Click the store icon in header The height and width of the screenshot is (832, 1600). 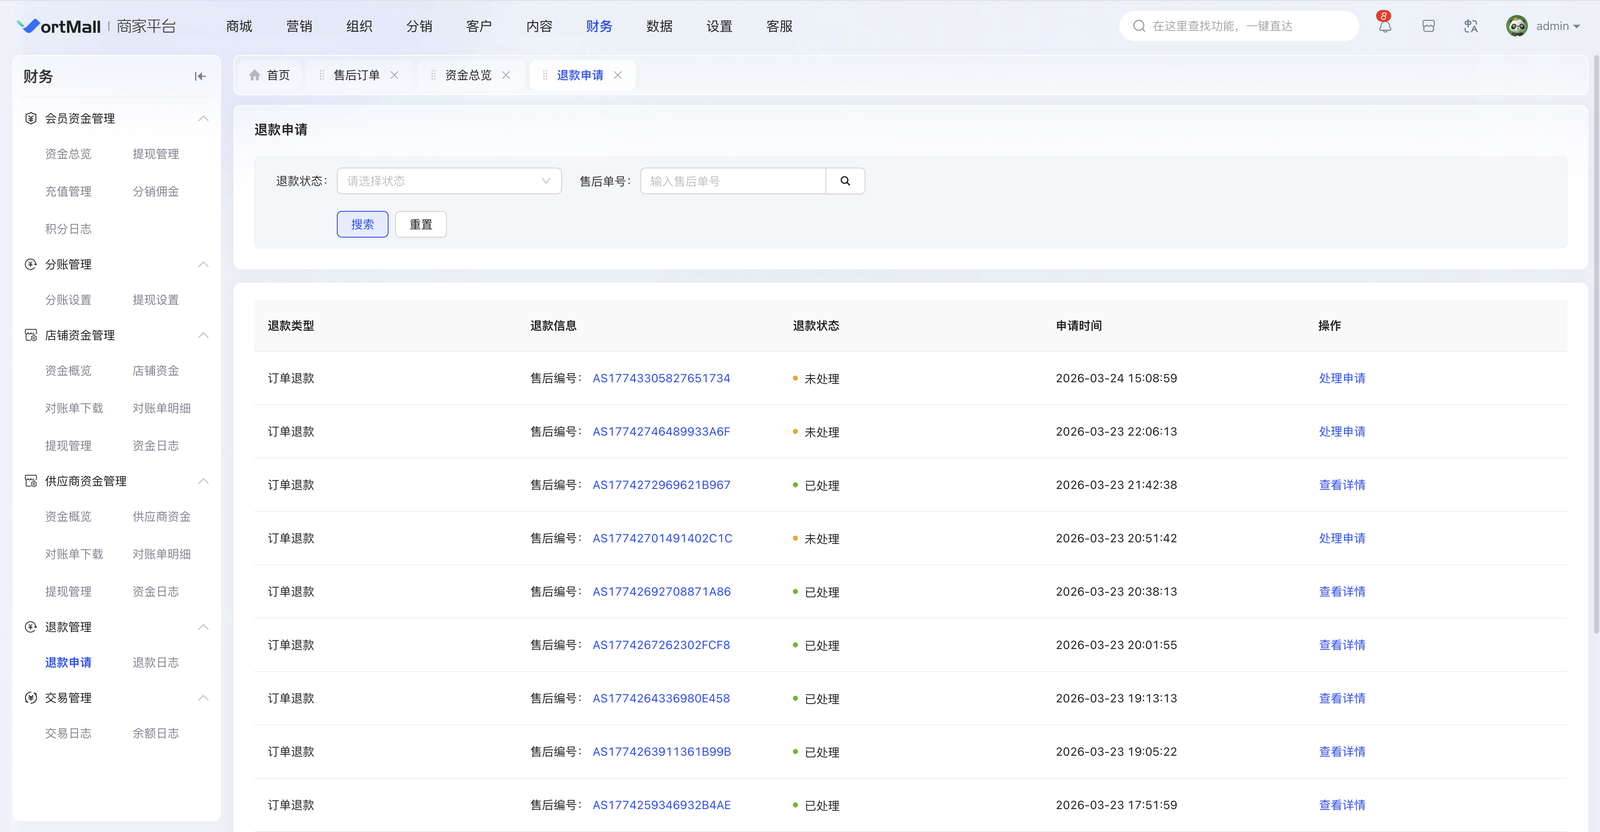(x=1428, y=27)
